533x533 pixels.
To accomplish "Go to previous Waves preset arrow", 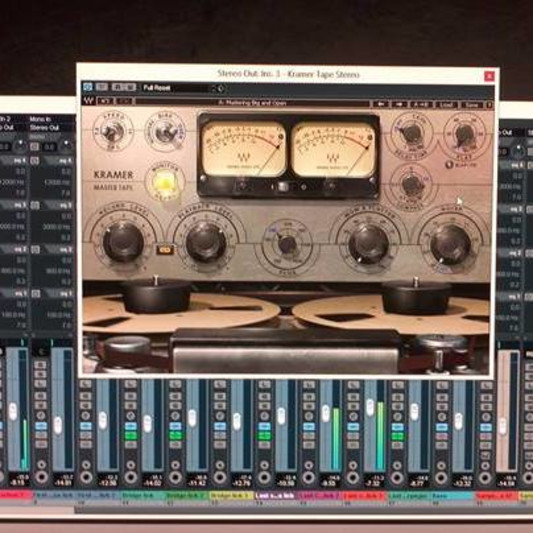I will [x=380, y=104].
